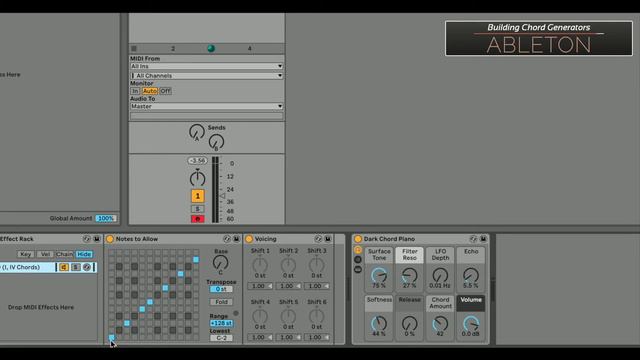Select Global Amount 100% field
The height and width of the screenshot is (360, 640).
click(106, 218)
